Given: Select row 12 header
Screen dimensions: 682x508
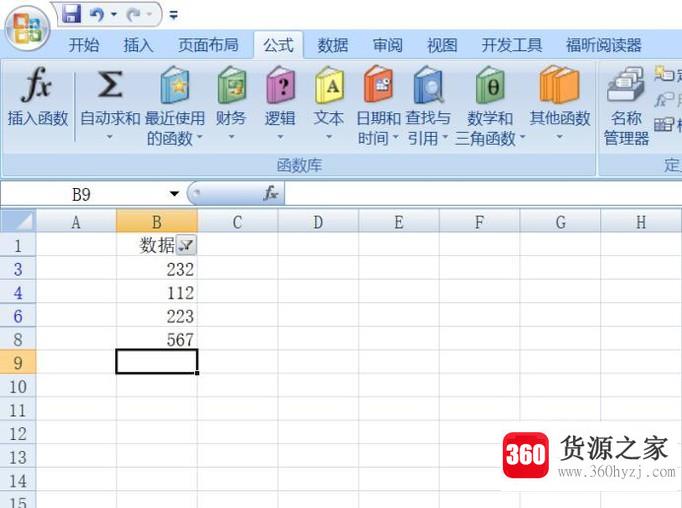Looking at the screenshot, I should (18, 434).
